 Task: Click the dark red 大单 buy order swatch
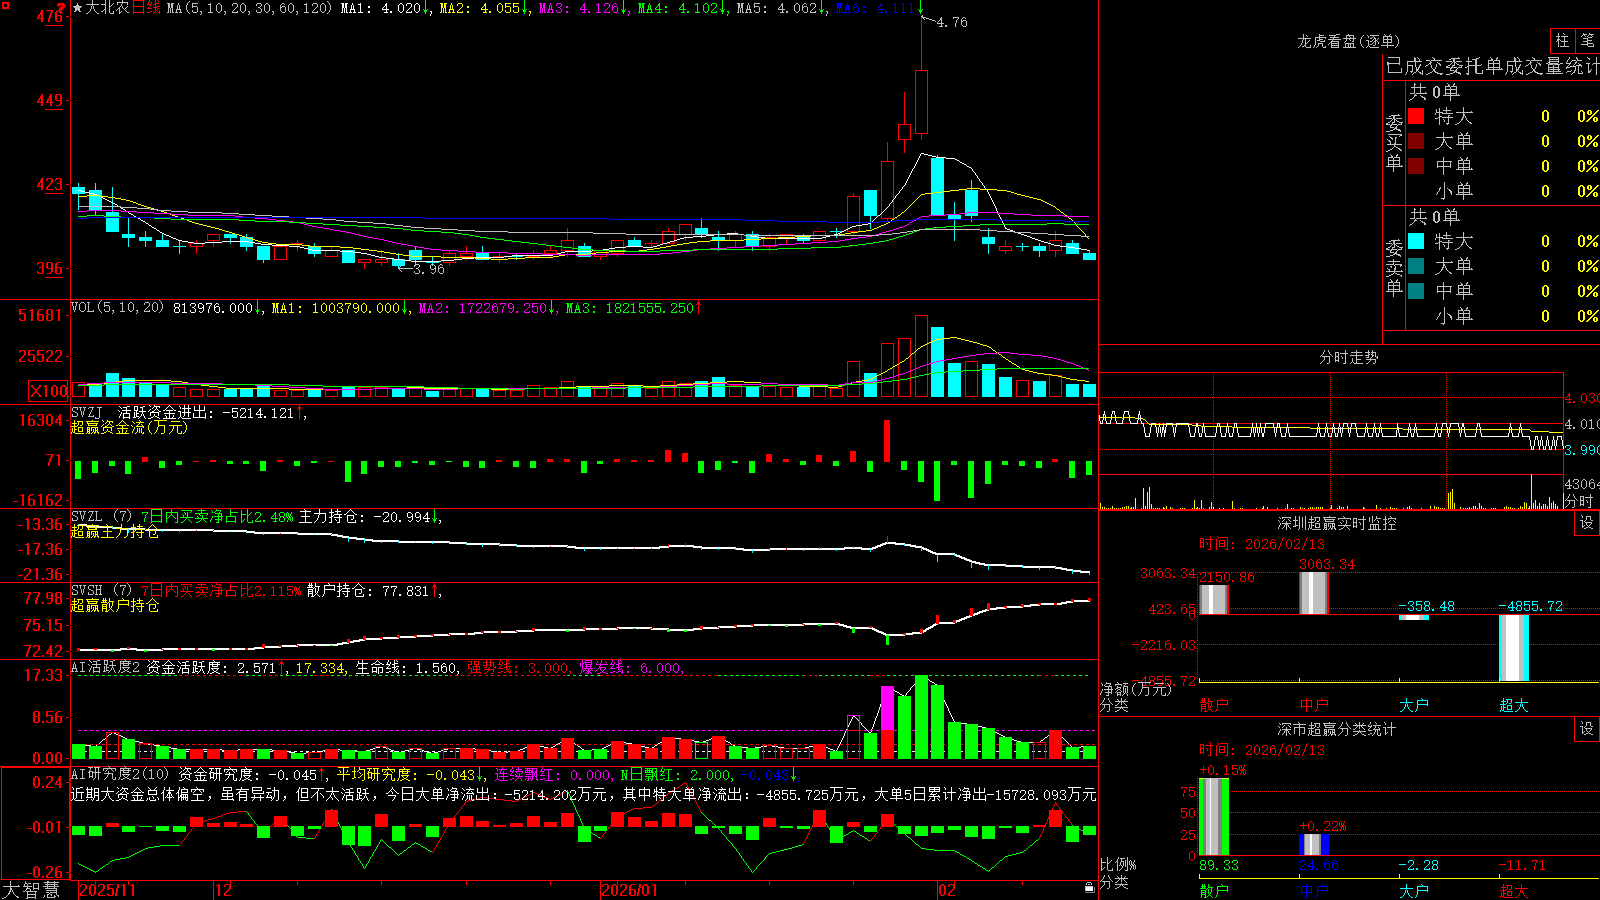click(x=1416, y=141)
